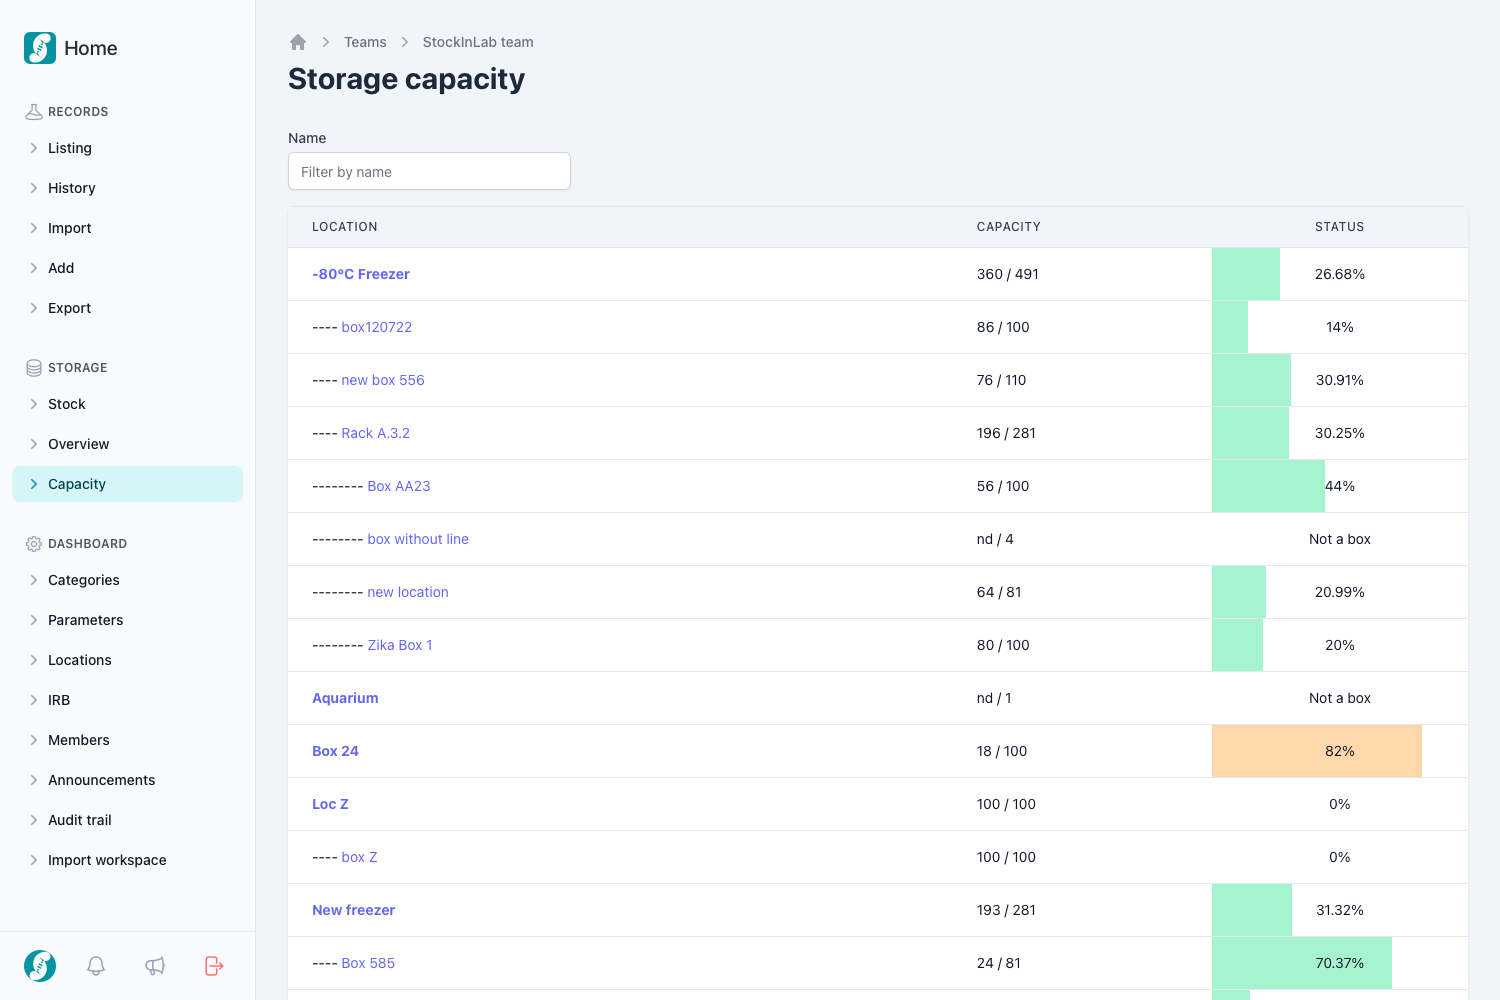
Task: Click the nd / 4 capacity value
Action: (995, 539)
